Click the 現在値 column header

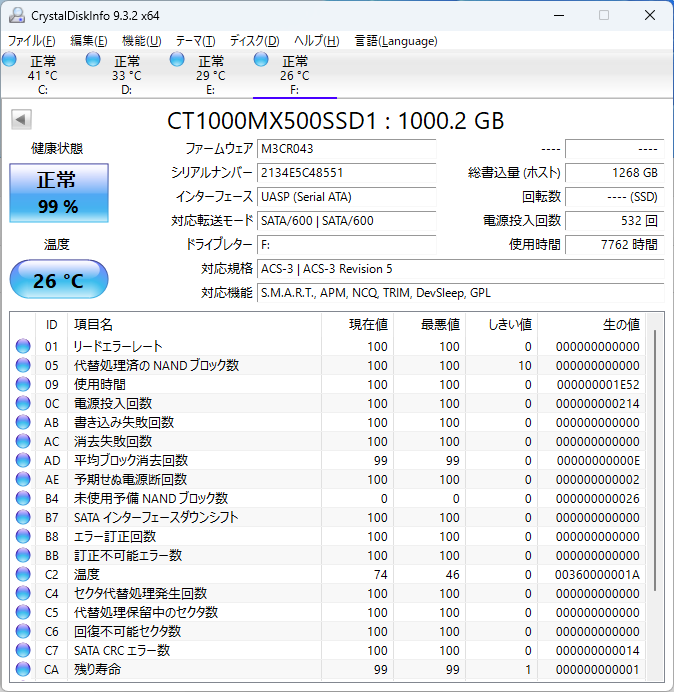point(358,325)
